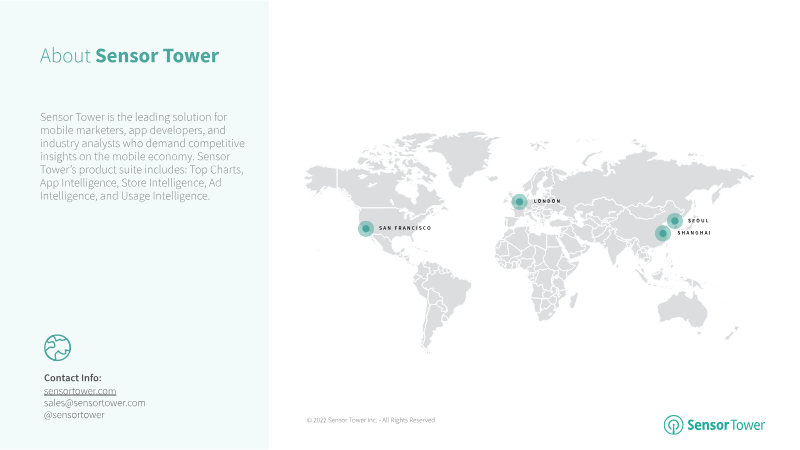Select the Shanghai marker dot on map
The image size is (800, 450).
click(661, 233)
